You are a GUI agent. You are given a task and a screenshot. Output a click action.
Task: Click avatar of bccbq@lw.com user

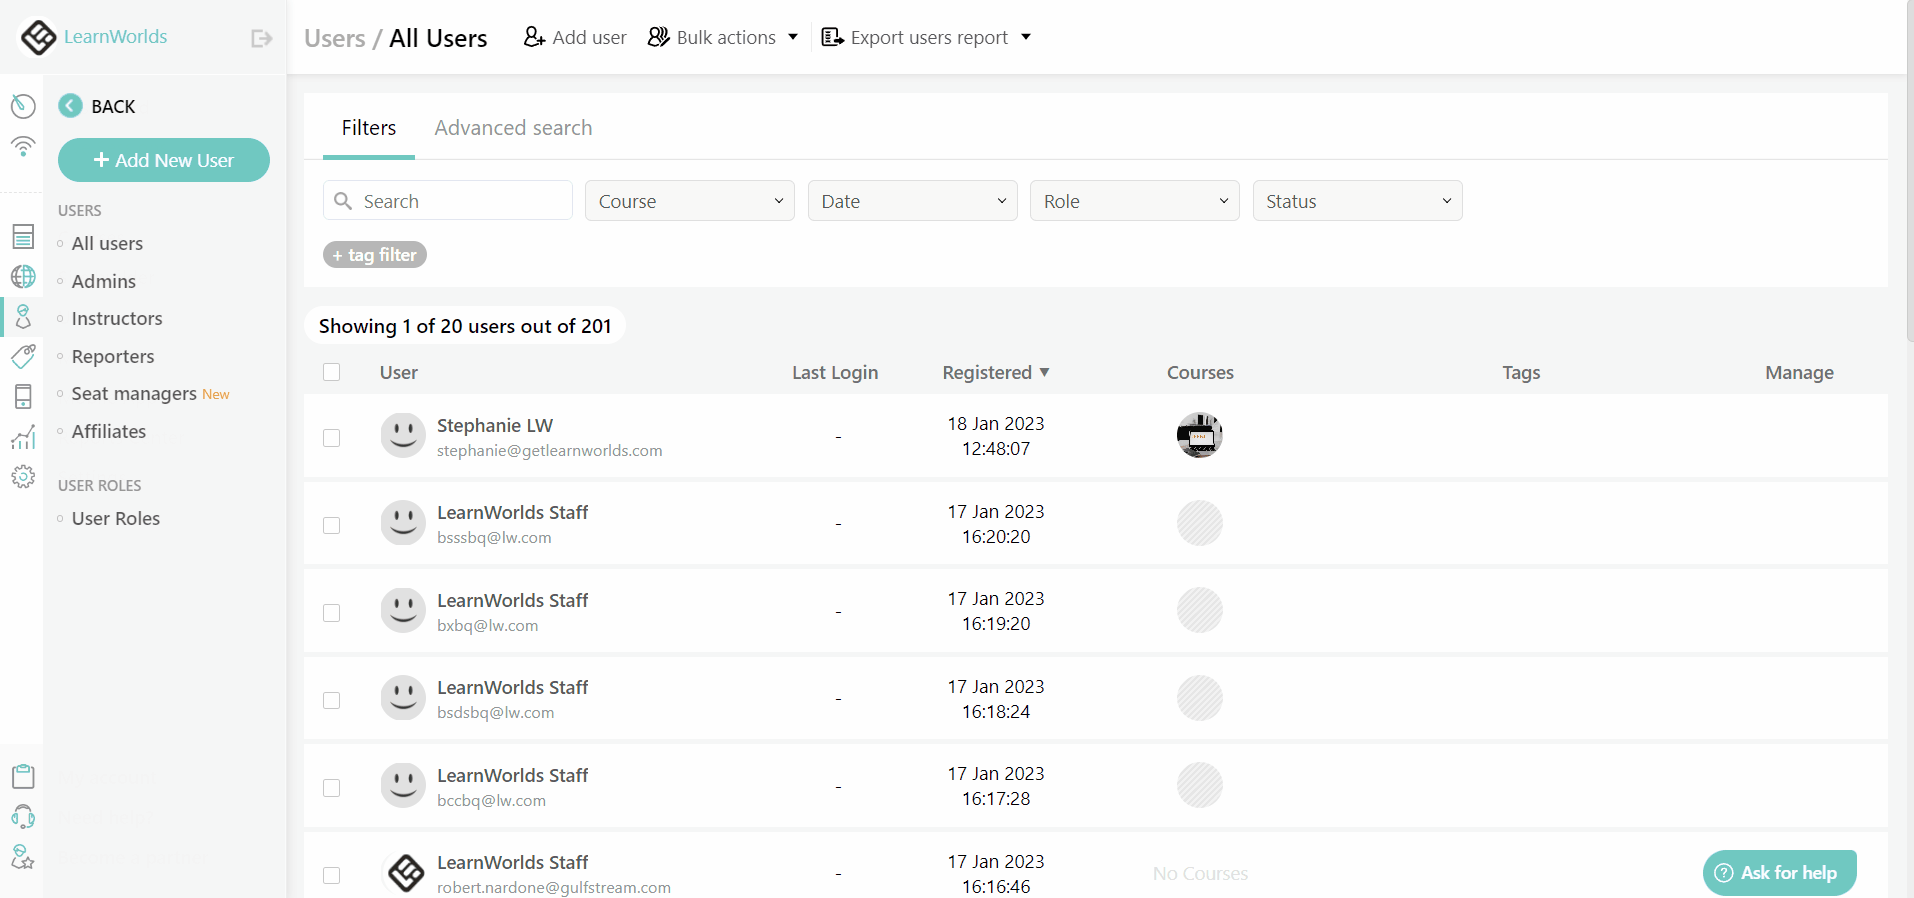point(403,785)
